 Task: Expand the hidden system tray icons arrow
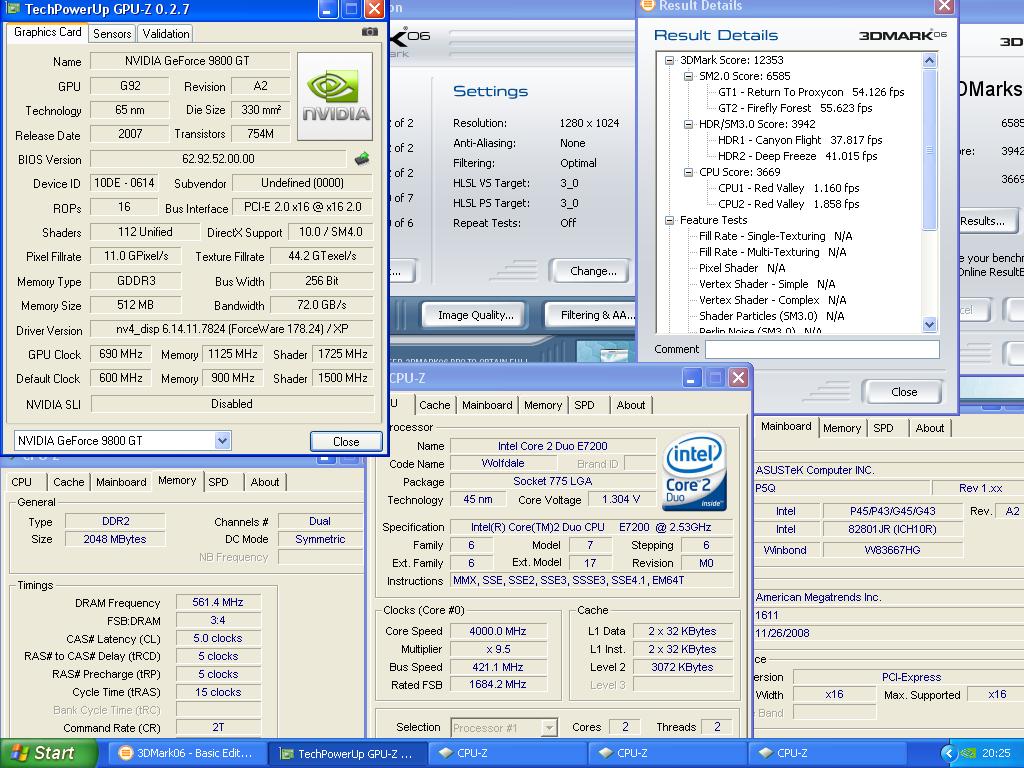(x=948, y=753)
